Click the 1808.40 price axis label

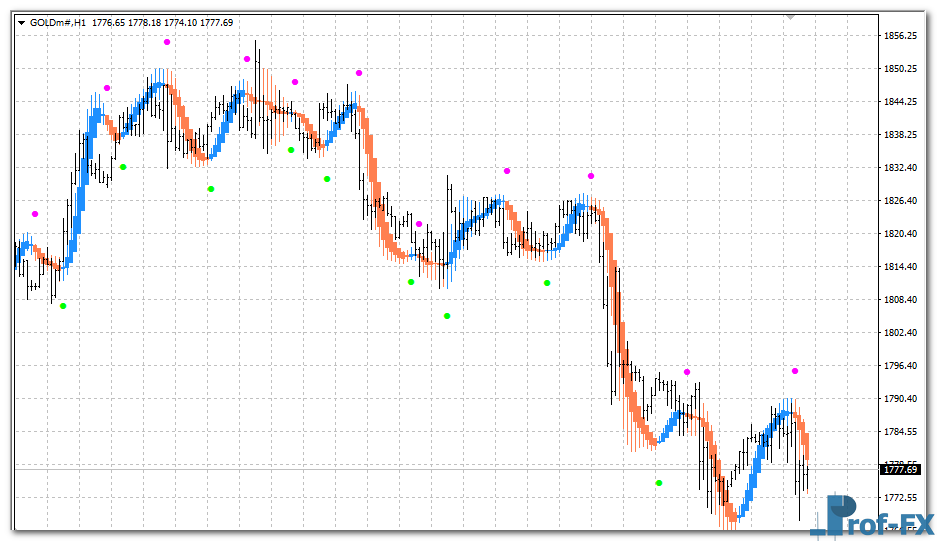pos(901,300)
